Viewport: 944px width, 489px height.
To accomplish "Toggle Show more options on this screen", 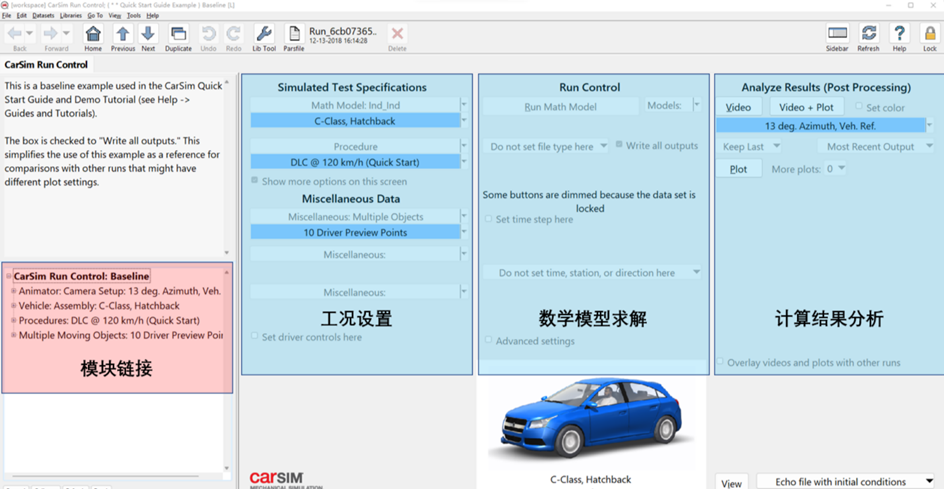I will (255, 180).
